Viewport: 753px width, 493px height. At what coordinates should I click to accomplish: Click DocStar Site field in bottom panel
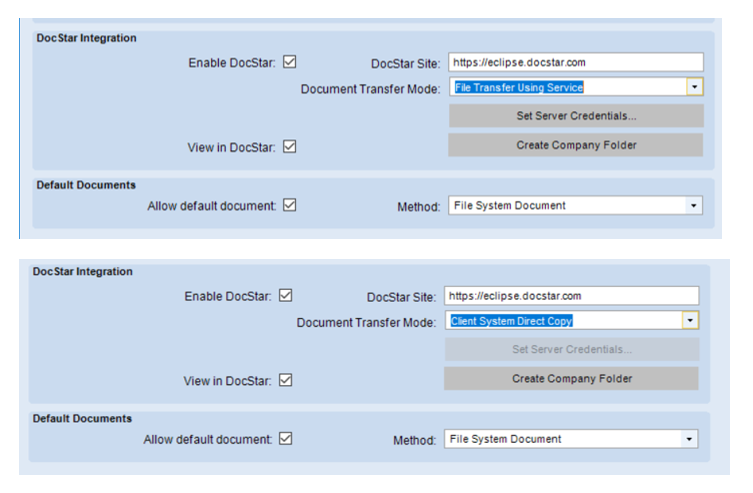572,296
